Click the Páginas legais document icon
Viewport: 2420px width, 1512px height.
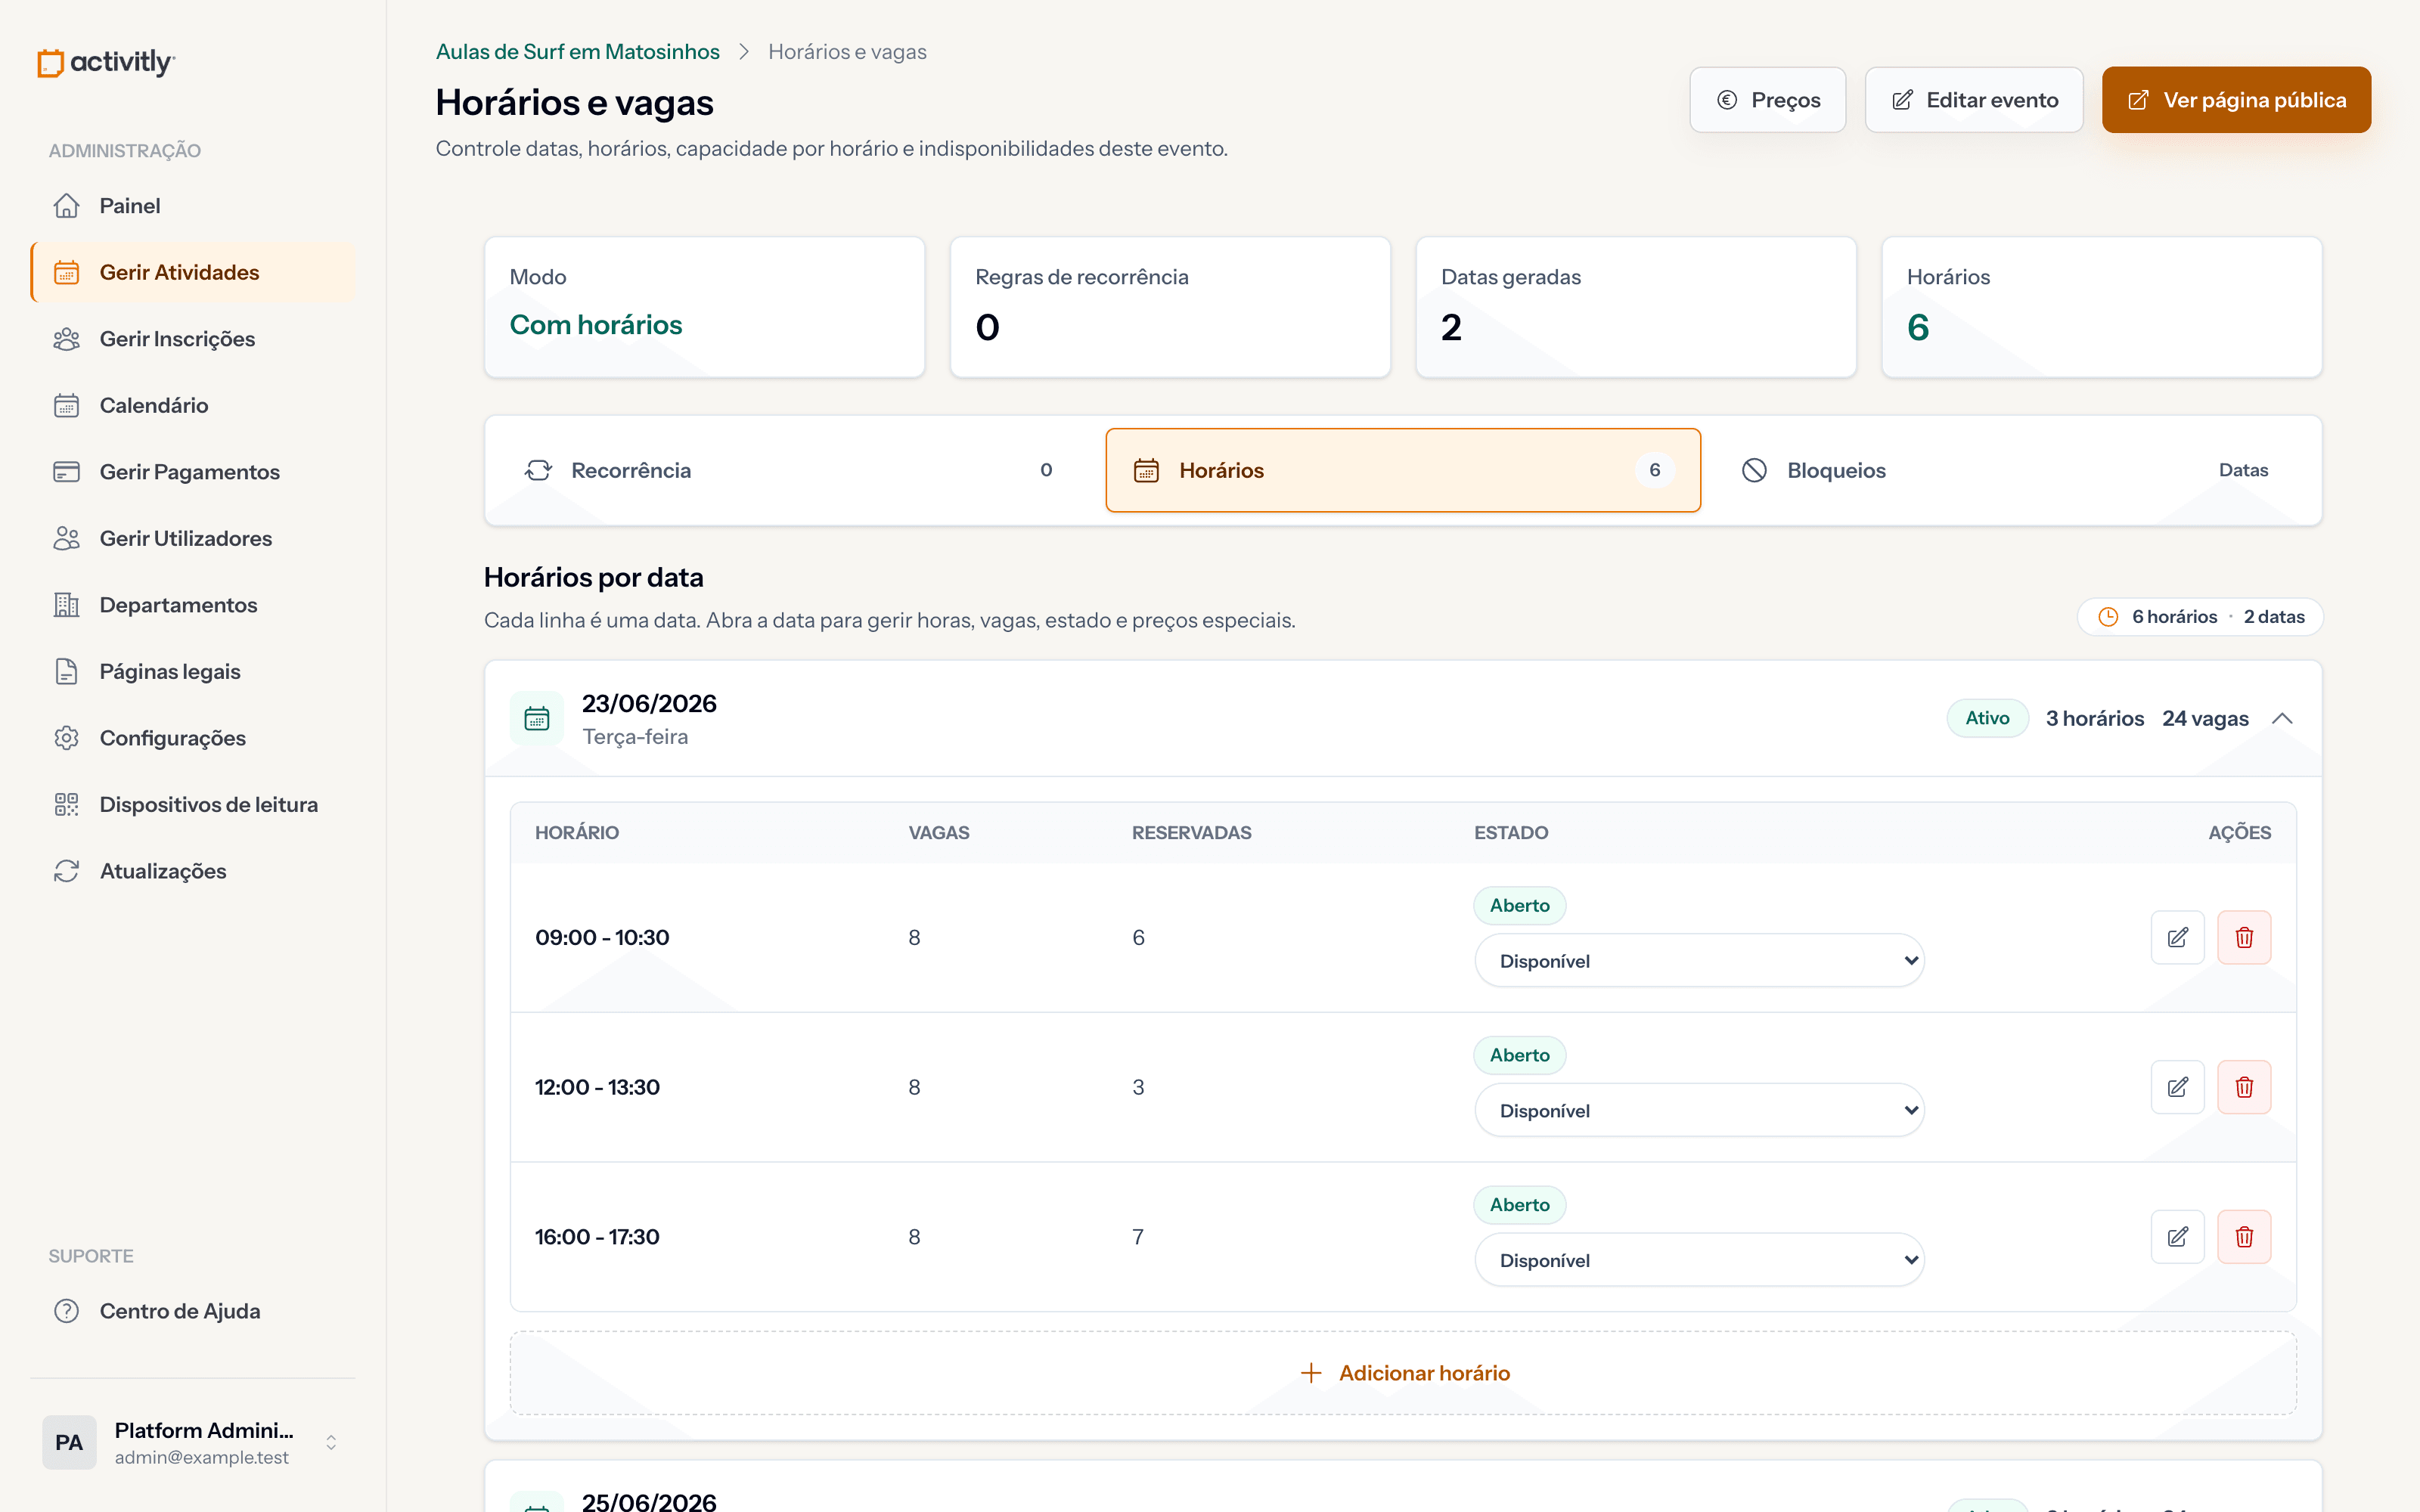66,671
